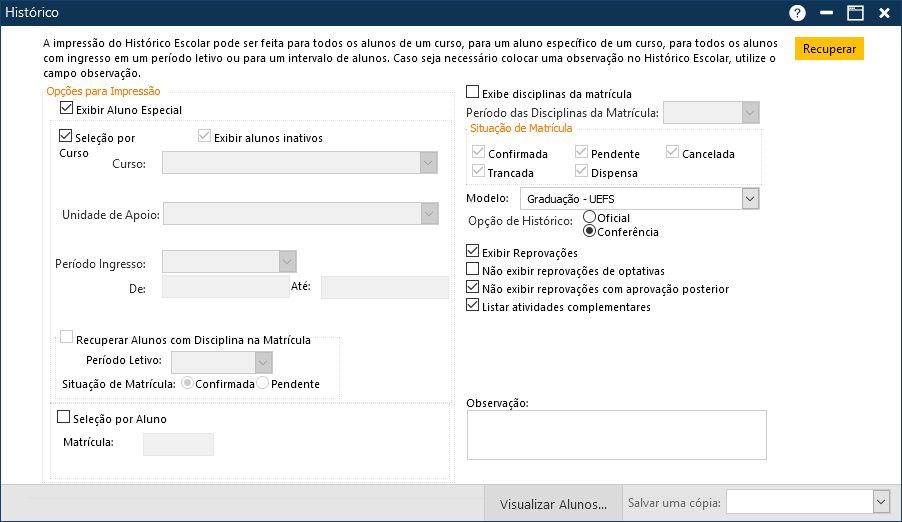This screenshot has width=902, height=522.
Task: Enable Exibe disciplinas da matrícula
Action: [473, 94]
